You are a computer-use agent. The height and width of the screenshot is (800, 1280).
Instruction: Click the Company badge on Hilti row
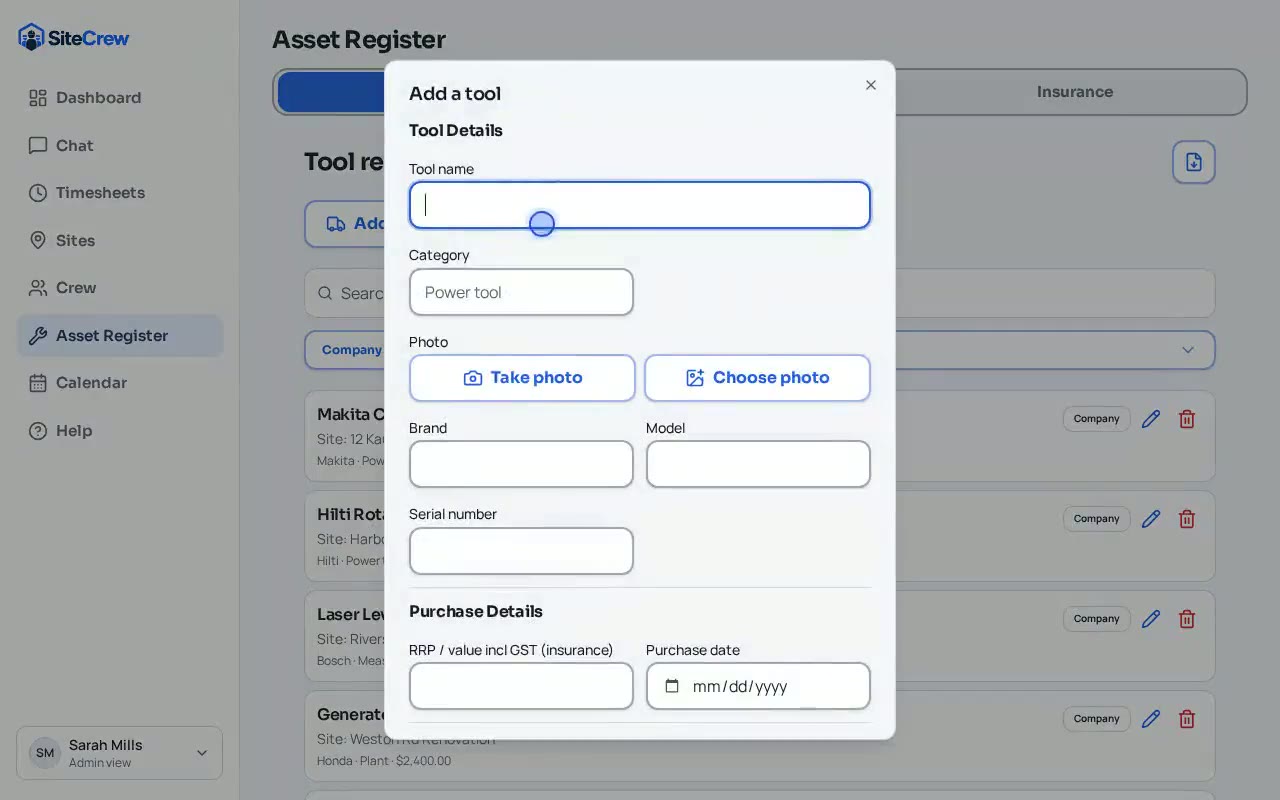(x=1096, y=519)
